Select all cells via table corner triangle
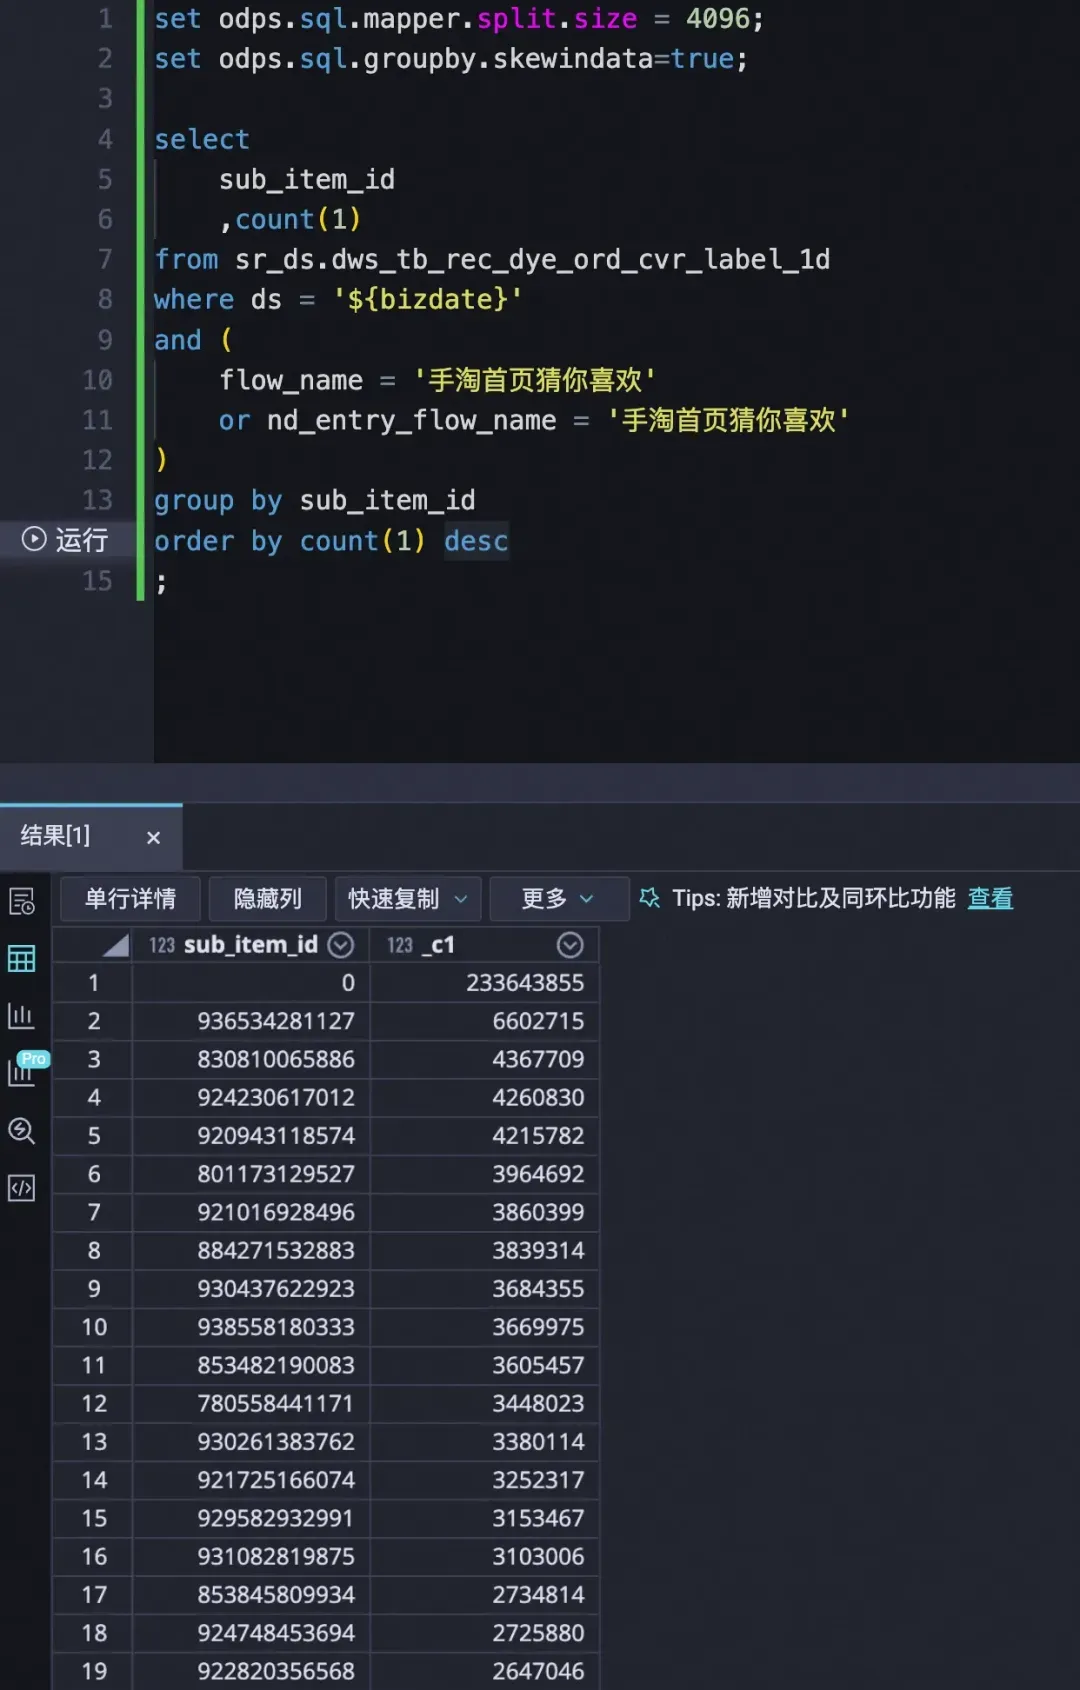The height and width of the screenshot is (1690, 1080). (x=116, y=945)
